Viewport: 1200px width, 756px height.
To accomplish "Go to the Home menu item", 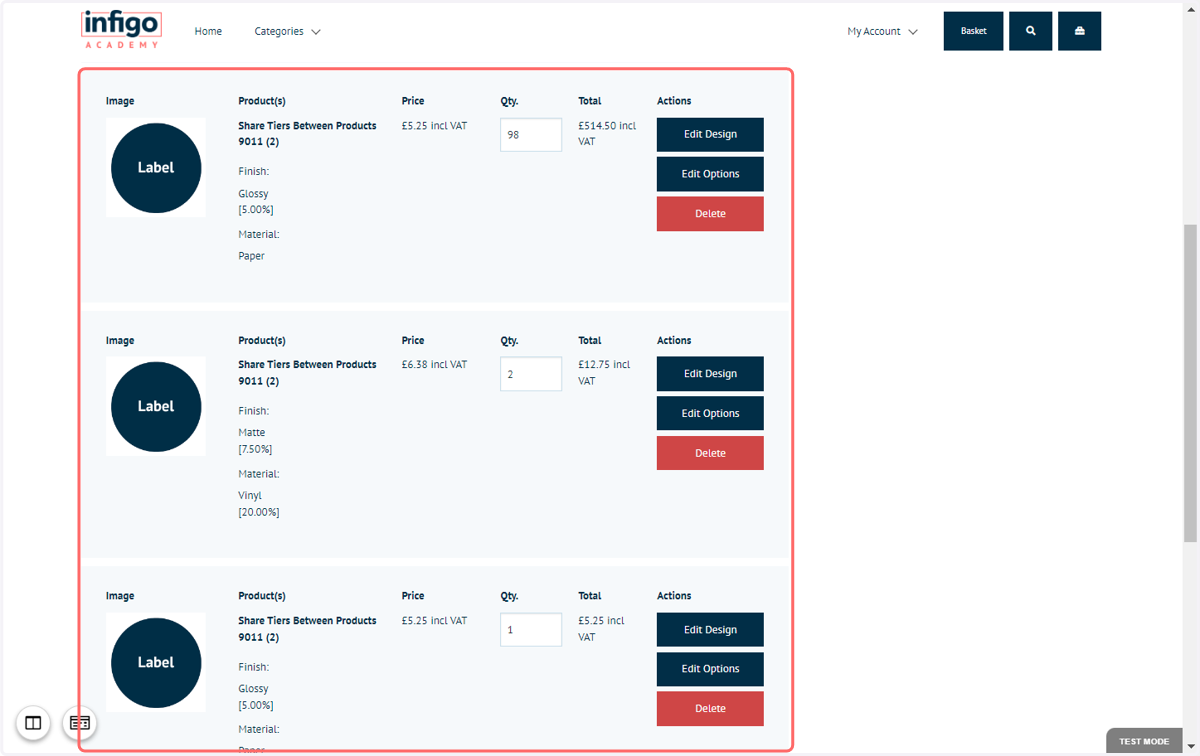I will (x=208, y=31).
